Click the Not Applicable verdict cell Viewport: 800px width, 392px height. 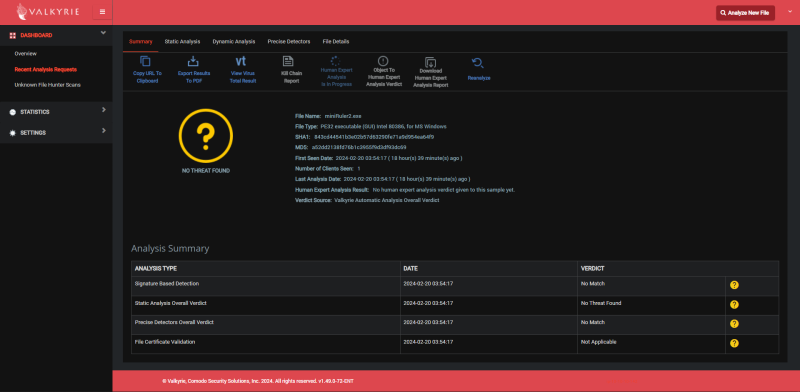click(x=598, y=341)
